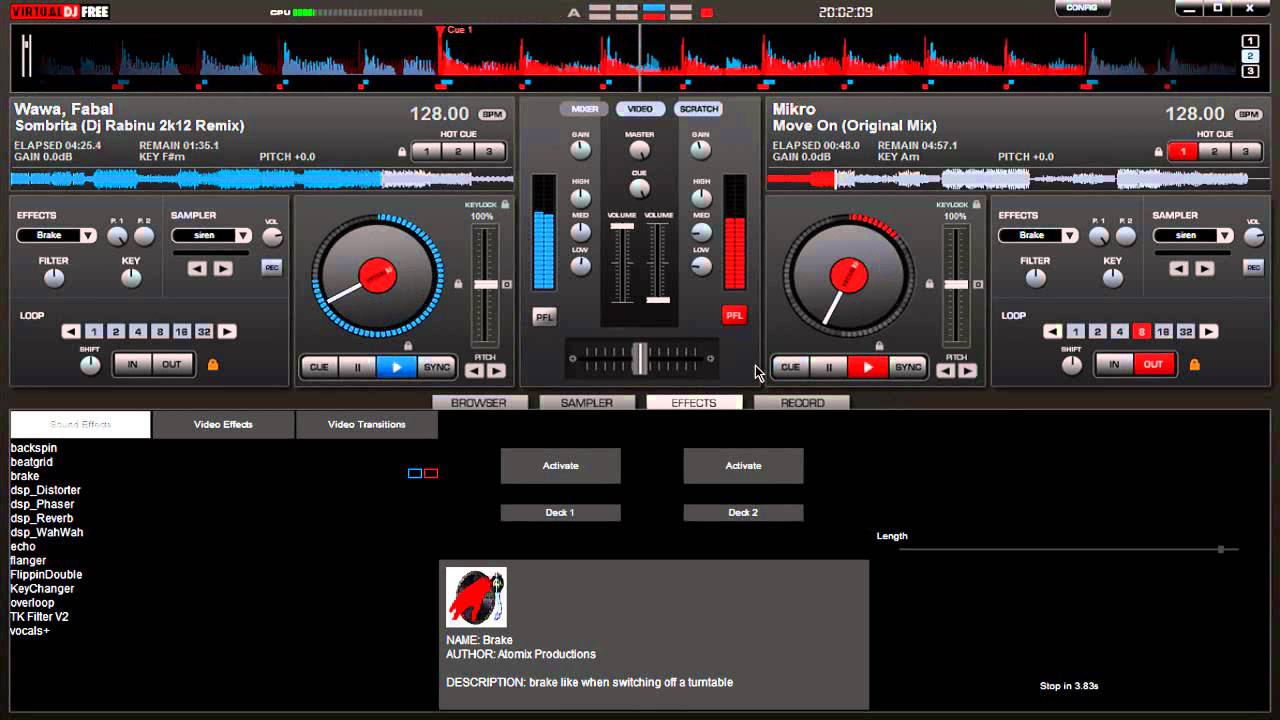
Task: Toggle right deck hot cue lock
Action: point(1159,152)
